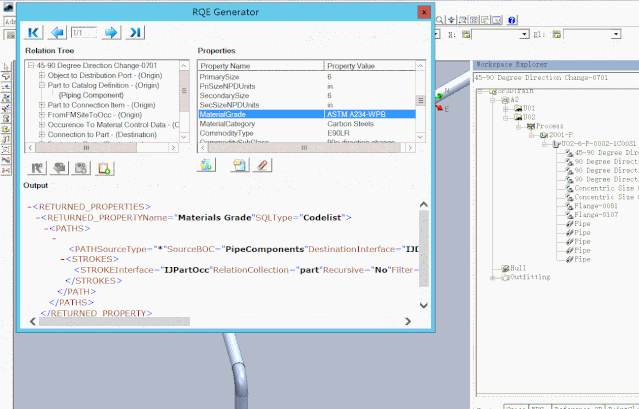Click the Properties horizontal scrollbar thumb
This screenshot has width=639, height=409.
(304, 147)
